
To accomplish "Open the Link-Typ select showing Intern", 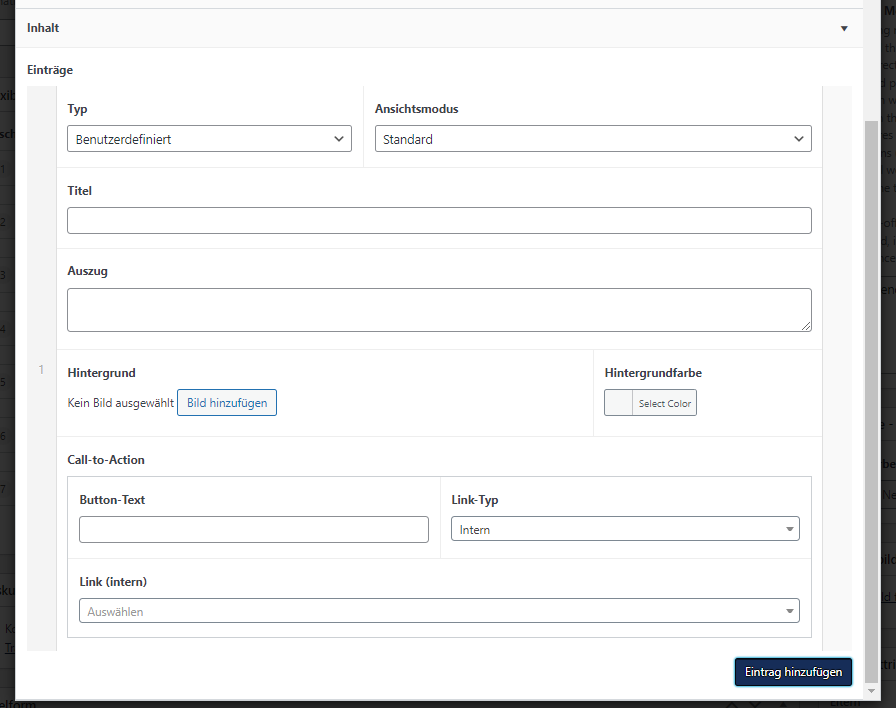I will (624, 529).
